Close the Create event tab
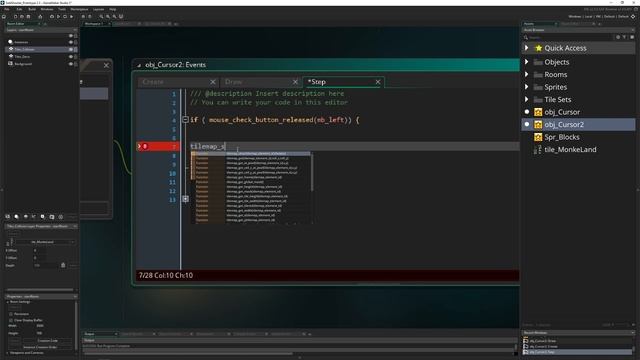This screenshot has height=360, width=640. click(x=213, y=82)
